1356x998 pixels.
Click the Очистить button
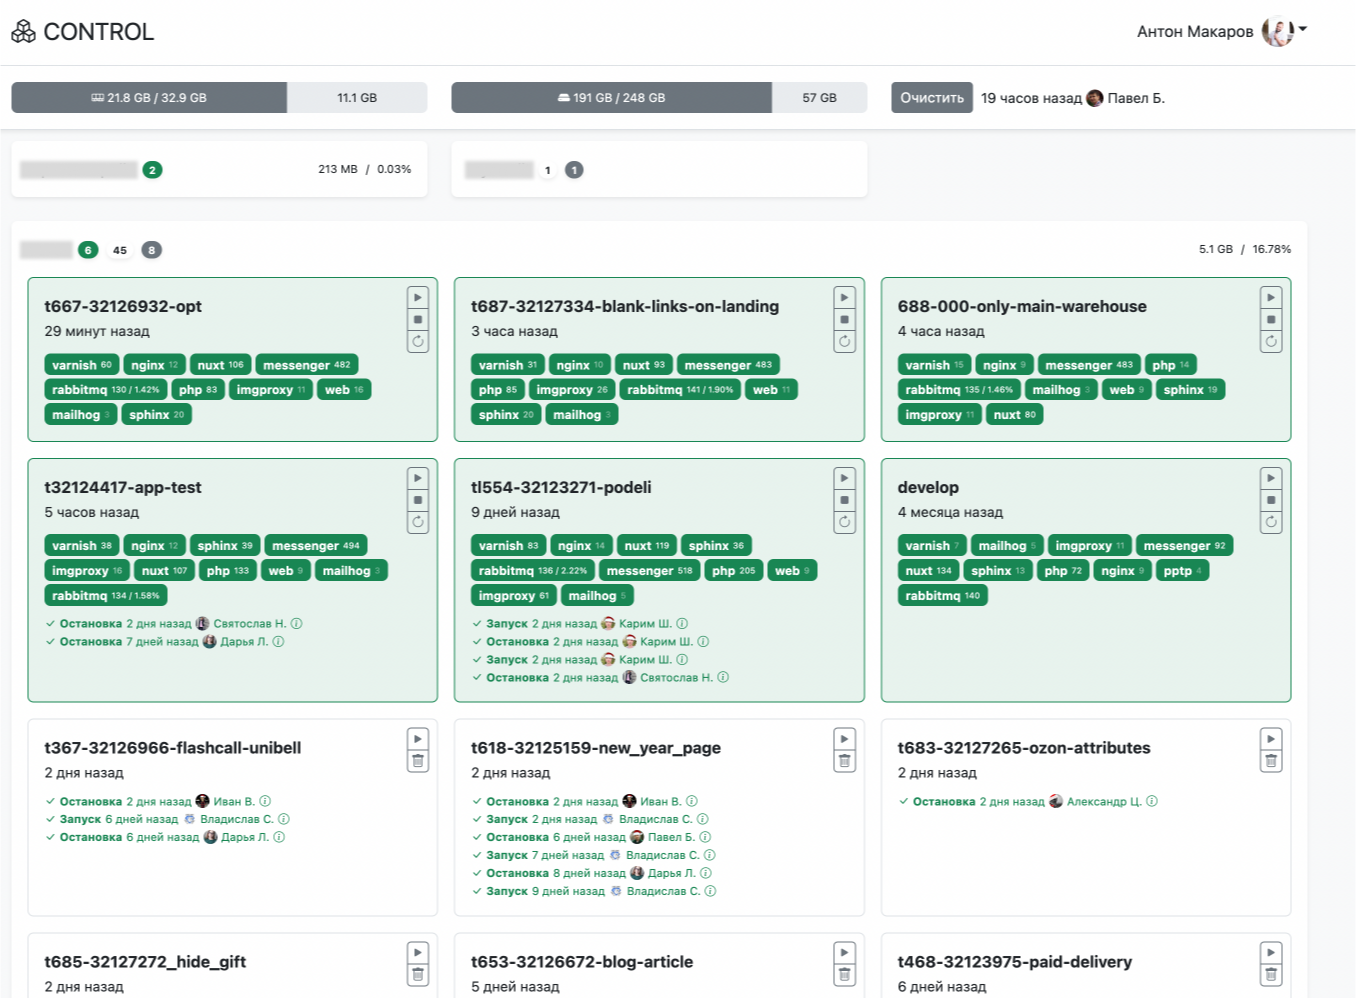931,98
